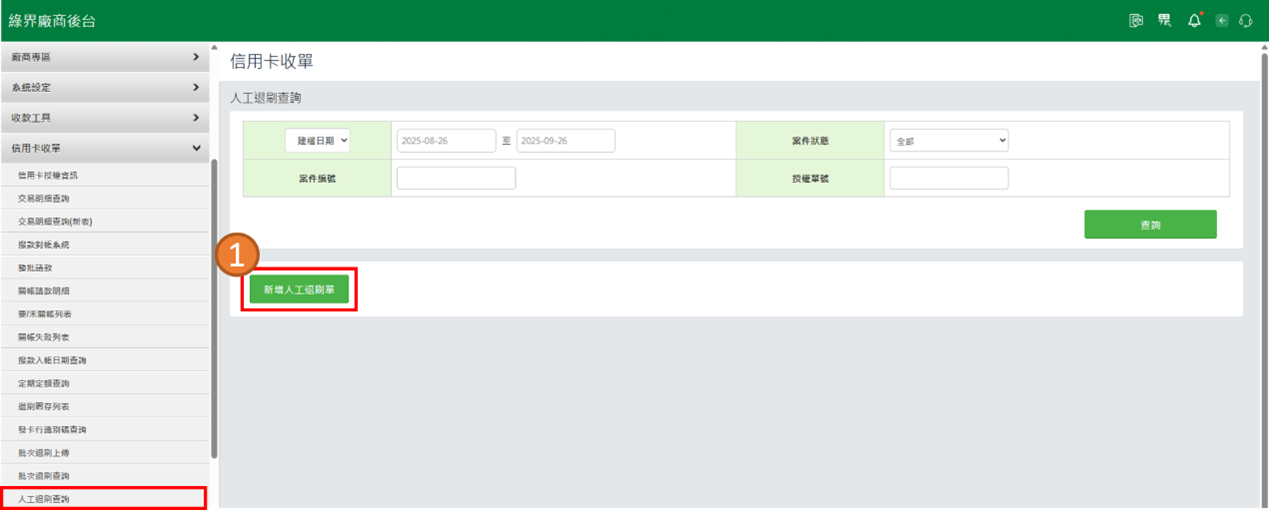1269x510 pixels.
Task: Open customer support headset icon
Action: tap(1246, 21)
